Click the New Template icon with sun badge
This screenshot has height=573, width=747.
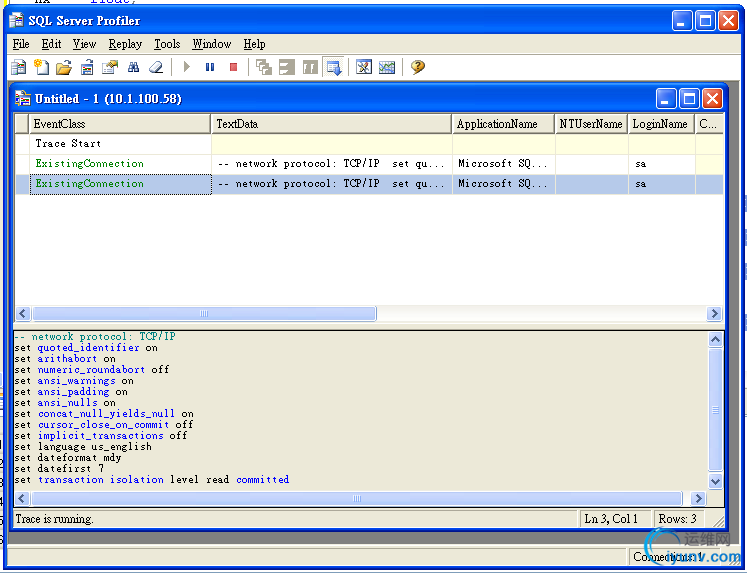click(41, 67)
